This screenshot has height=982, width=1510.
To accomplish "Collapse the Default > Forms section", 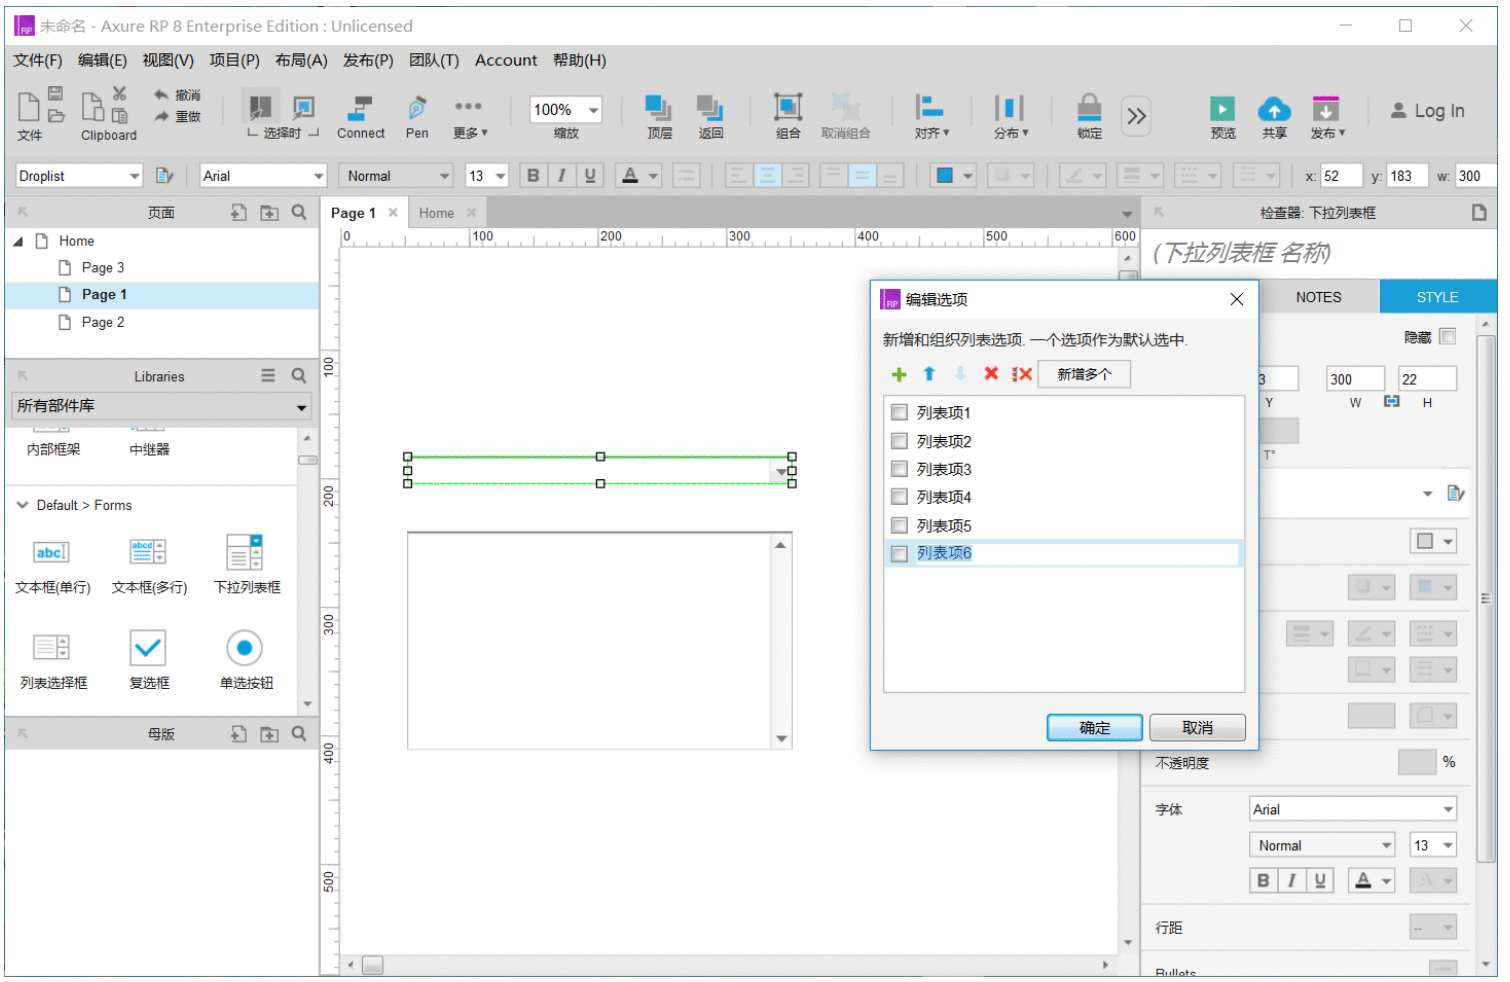I will pyautogui.click(x=22, y=505).
